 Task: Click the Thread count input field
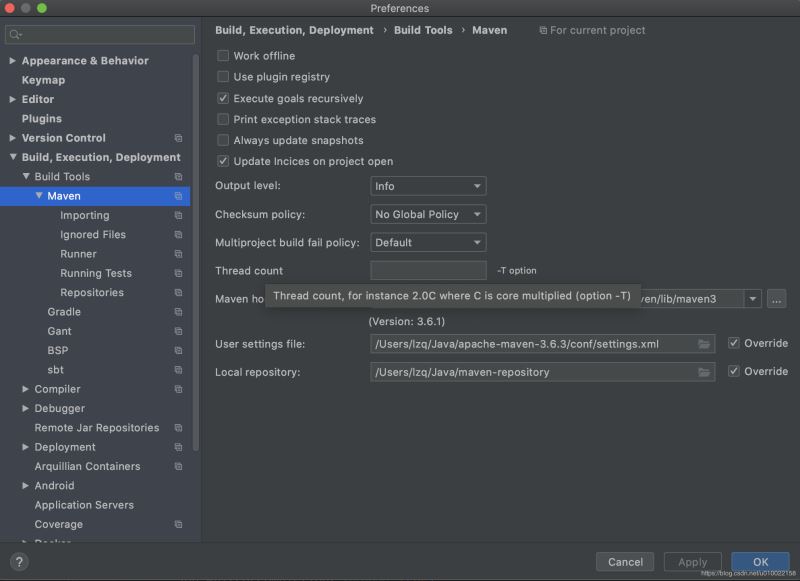[x=428, y=270]
